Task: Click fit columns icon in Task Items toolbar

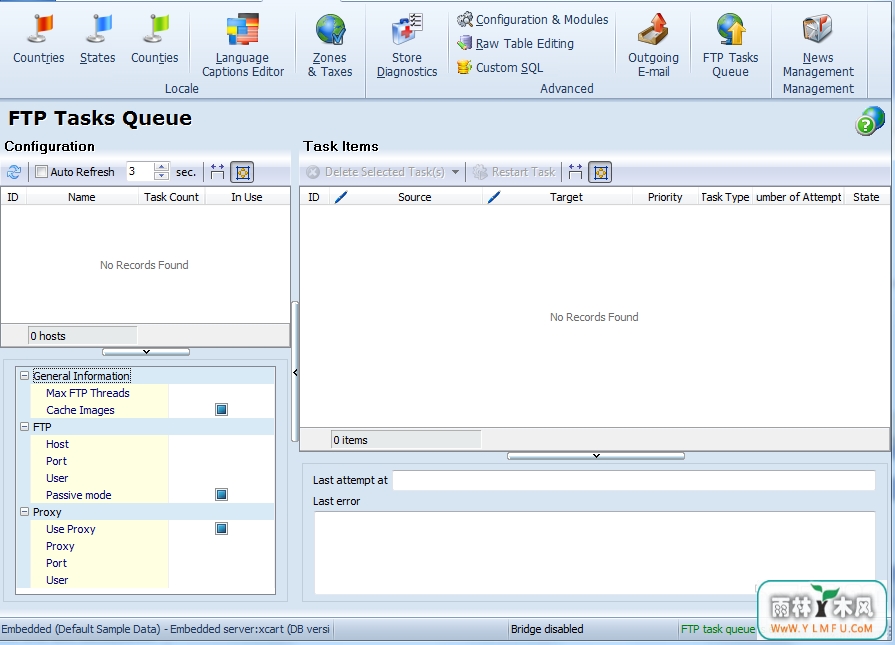Action: click(x=575, y=172)
